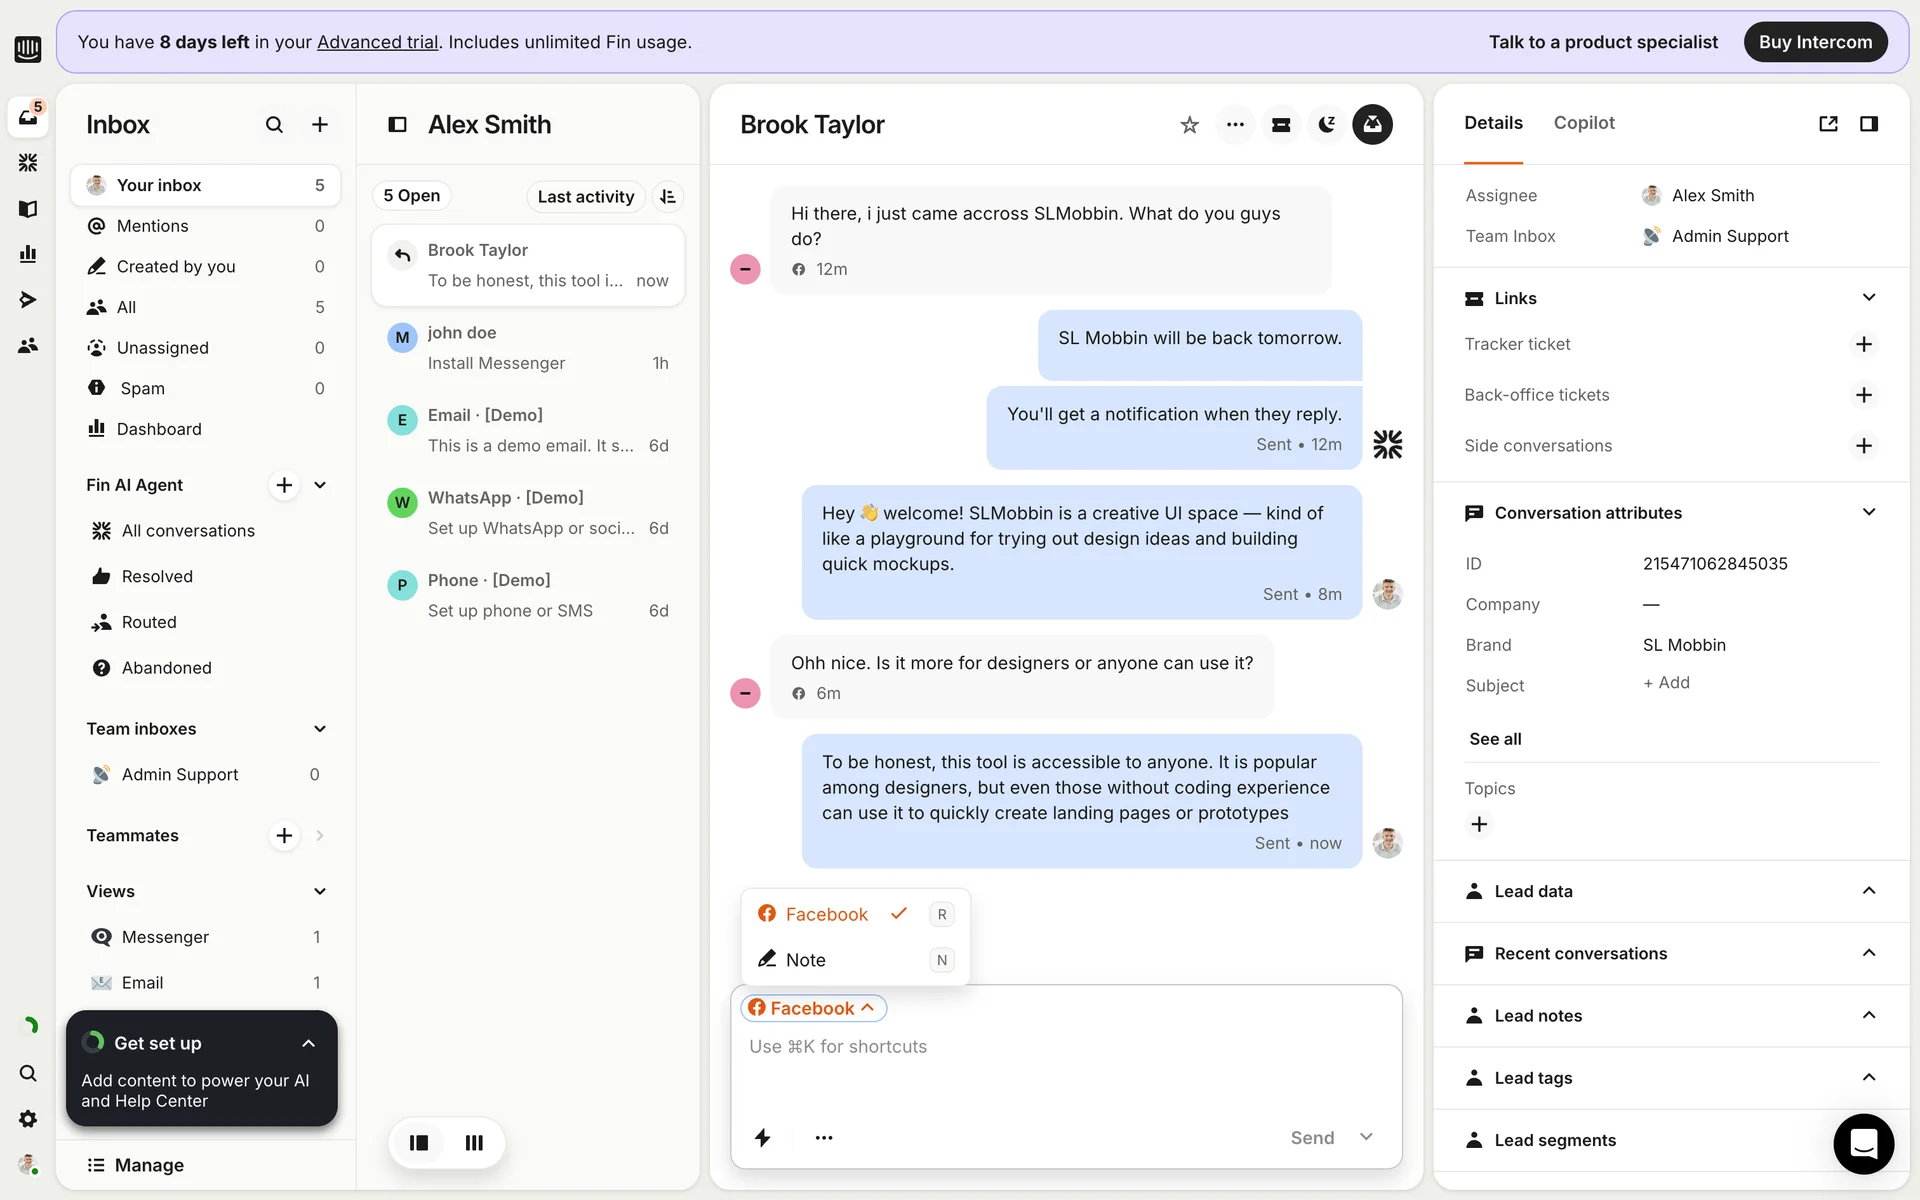Expand the Lead data section
The width and height of the screenshot is (1920, 1200).
1868,891
